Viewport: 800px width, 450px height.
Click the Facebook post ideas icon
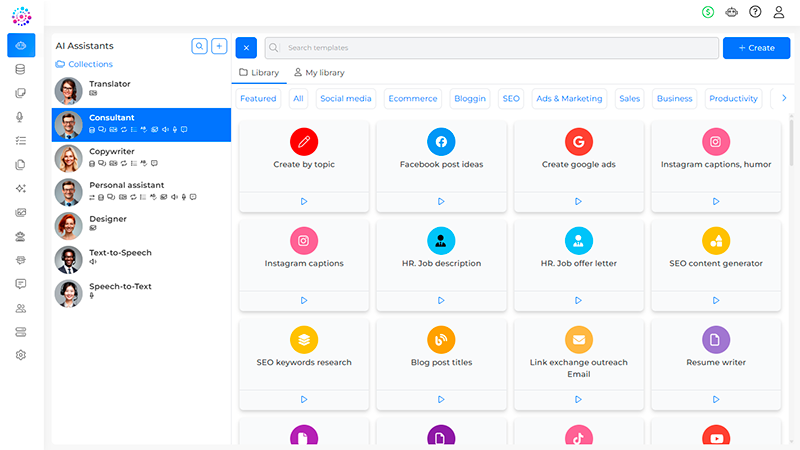coord(441,142)
